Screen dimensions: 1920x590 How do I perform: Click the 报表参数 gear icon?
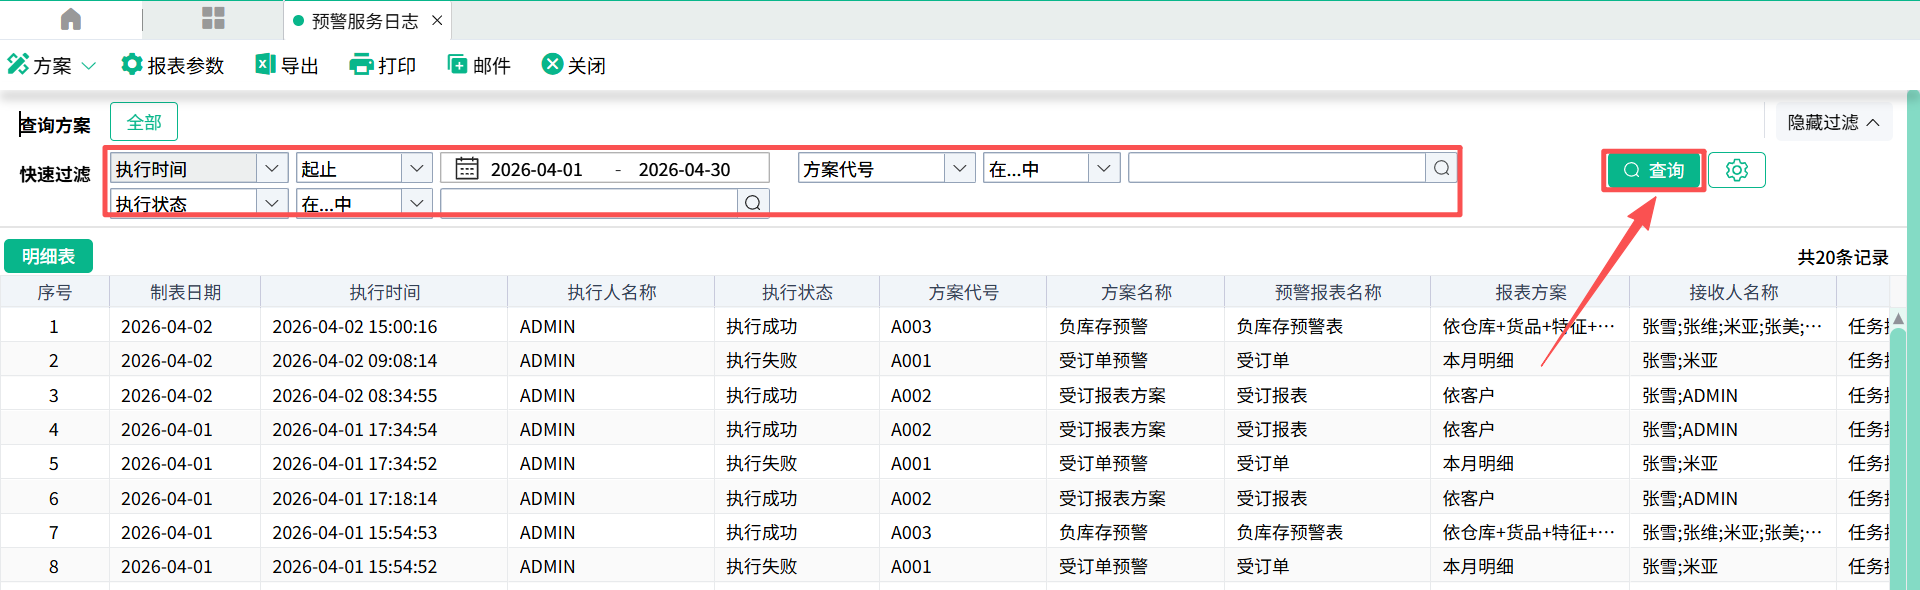132,65
